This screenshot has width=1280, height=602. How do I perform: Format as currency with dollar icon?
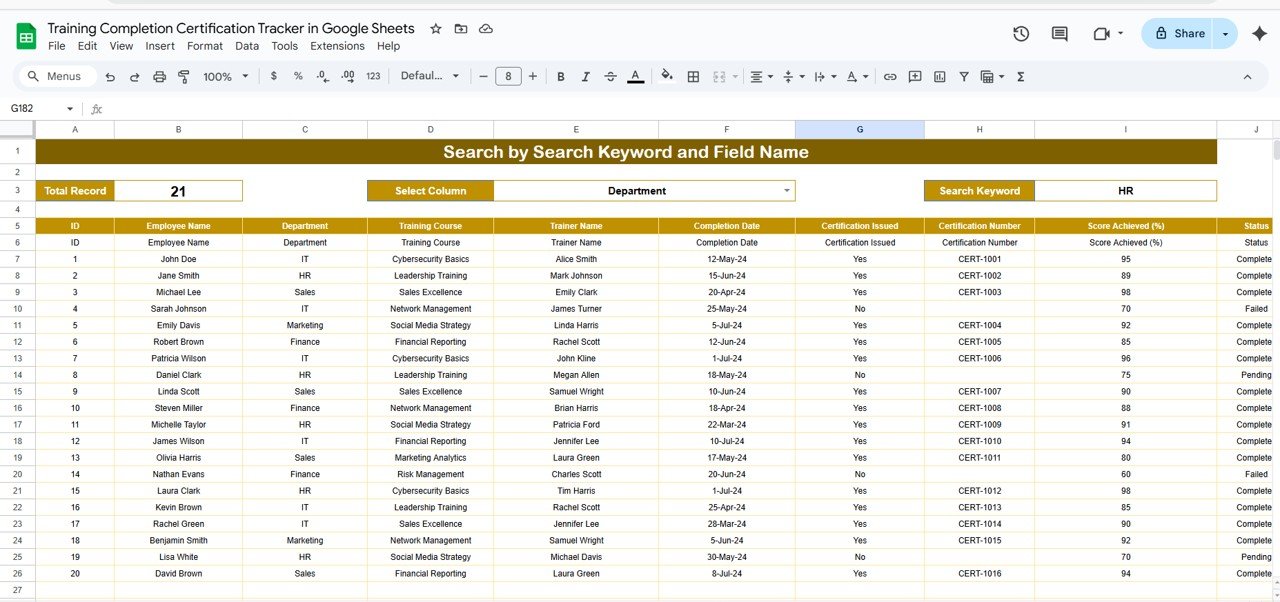[x=274, y=76]
